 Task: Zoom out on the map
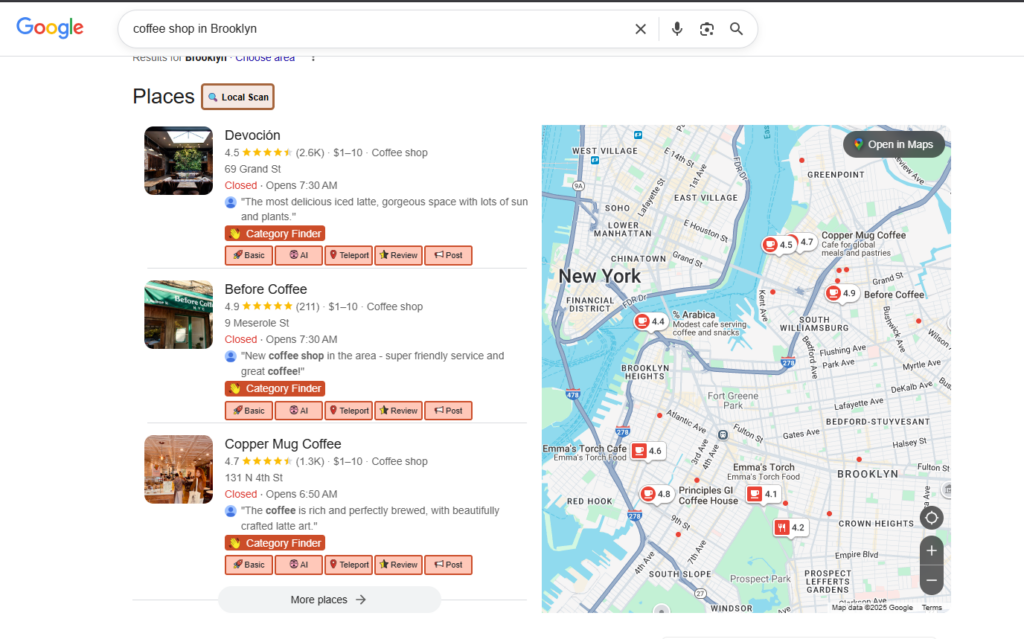tap(931, 580)
